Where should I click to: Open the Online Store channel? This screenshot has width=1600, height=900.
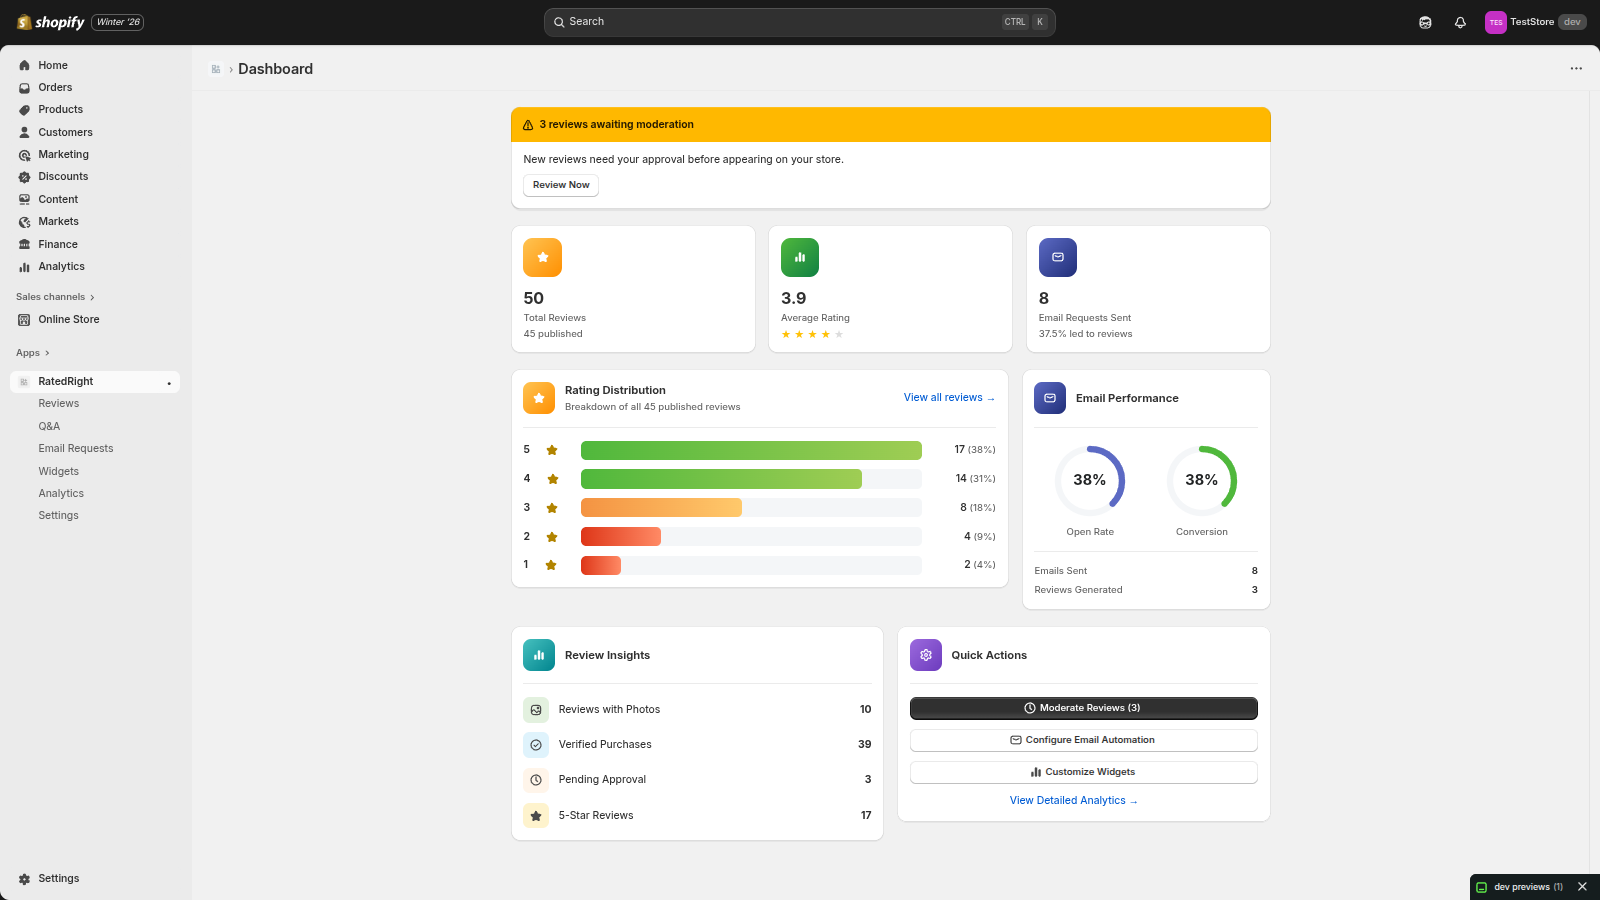pyautogui.click(x=67, y=319)
